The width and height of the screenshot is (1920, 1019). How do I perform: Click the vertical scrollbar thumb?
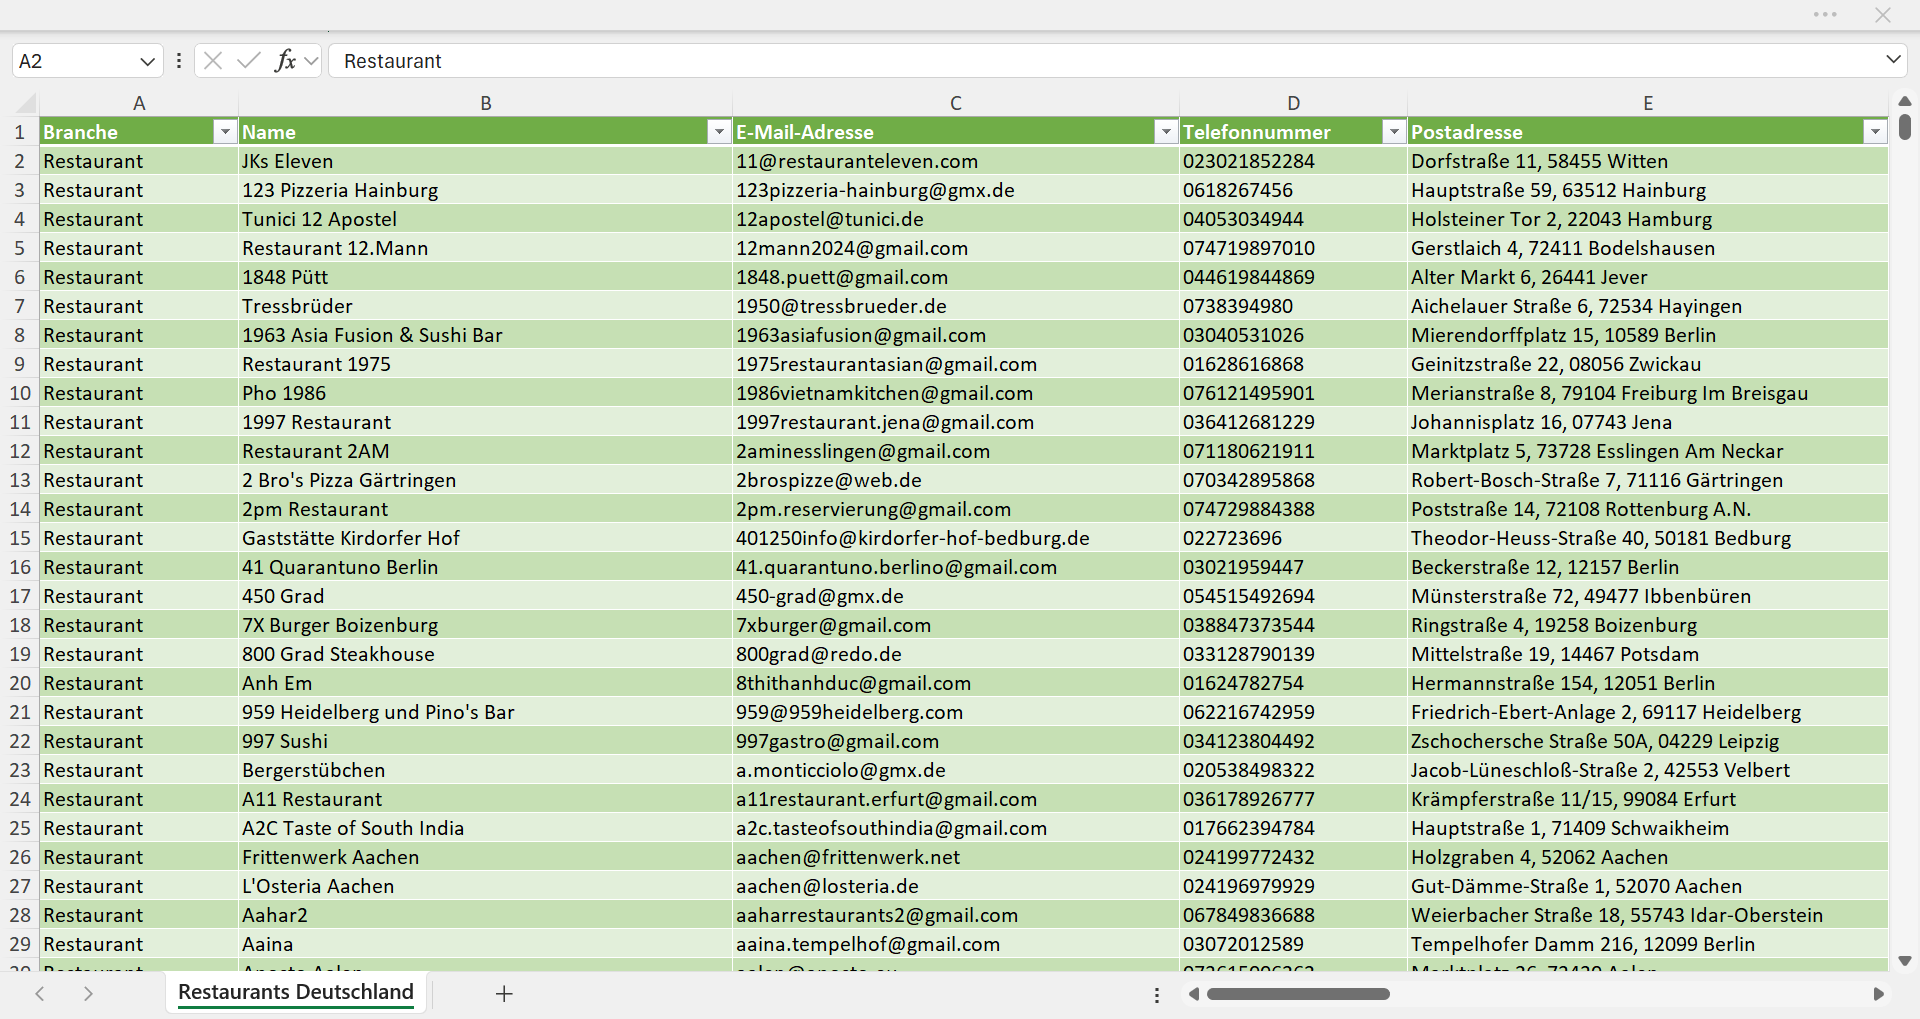(x=1905, y=127)
